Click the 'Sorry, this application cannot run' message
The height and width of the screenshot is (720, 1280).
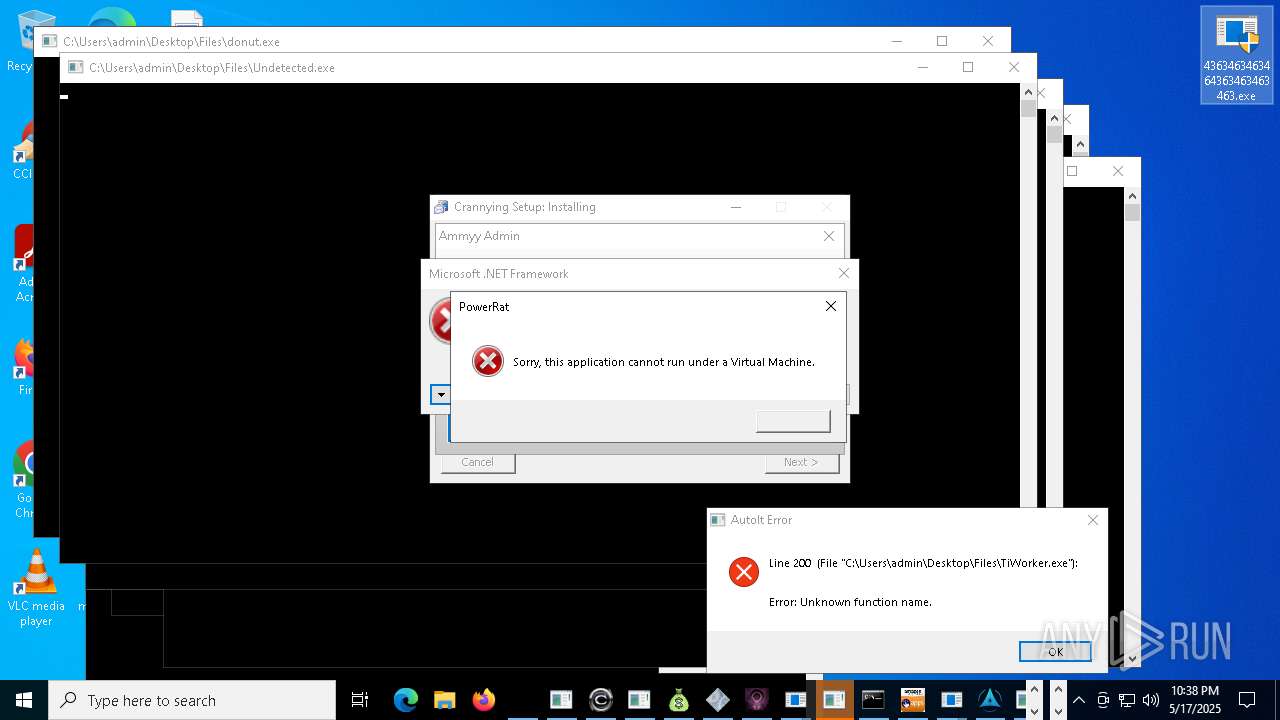point(664,362)
